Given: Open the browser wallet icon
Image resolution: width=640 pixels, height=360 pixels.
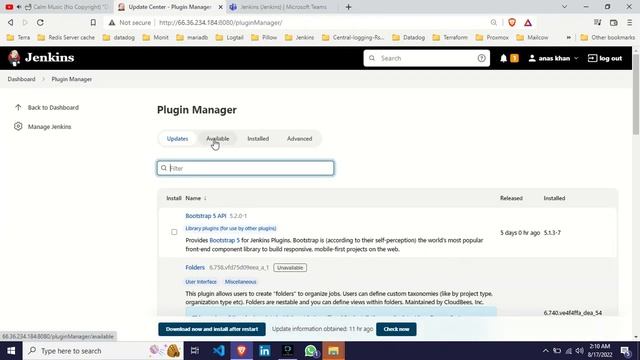Looking at the screenshot, I should [x=613, y=22].
